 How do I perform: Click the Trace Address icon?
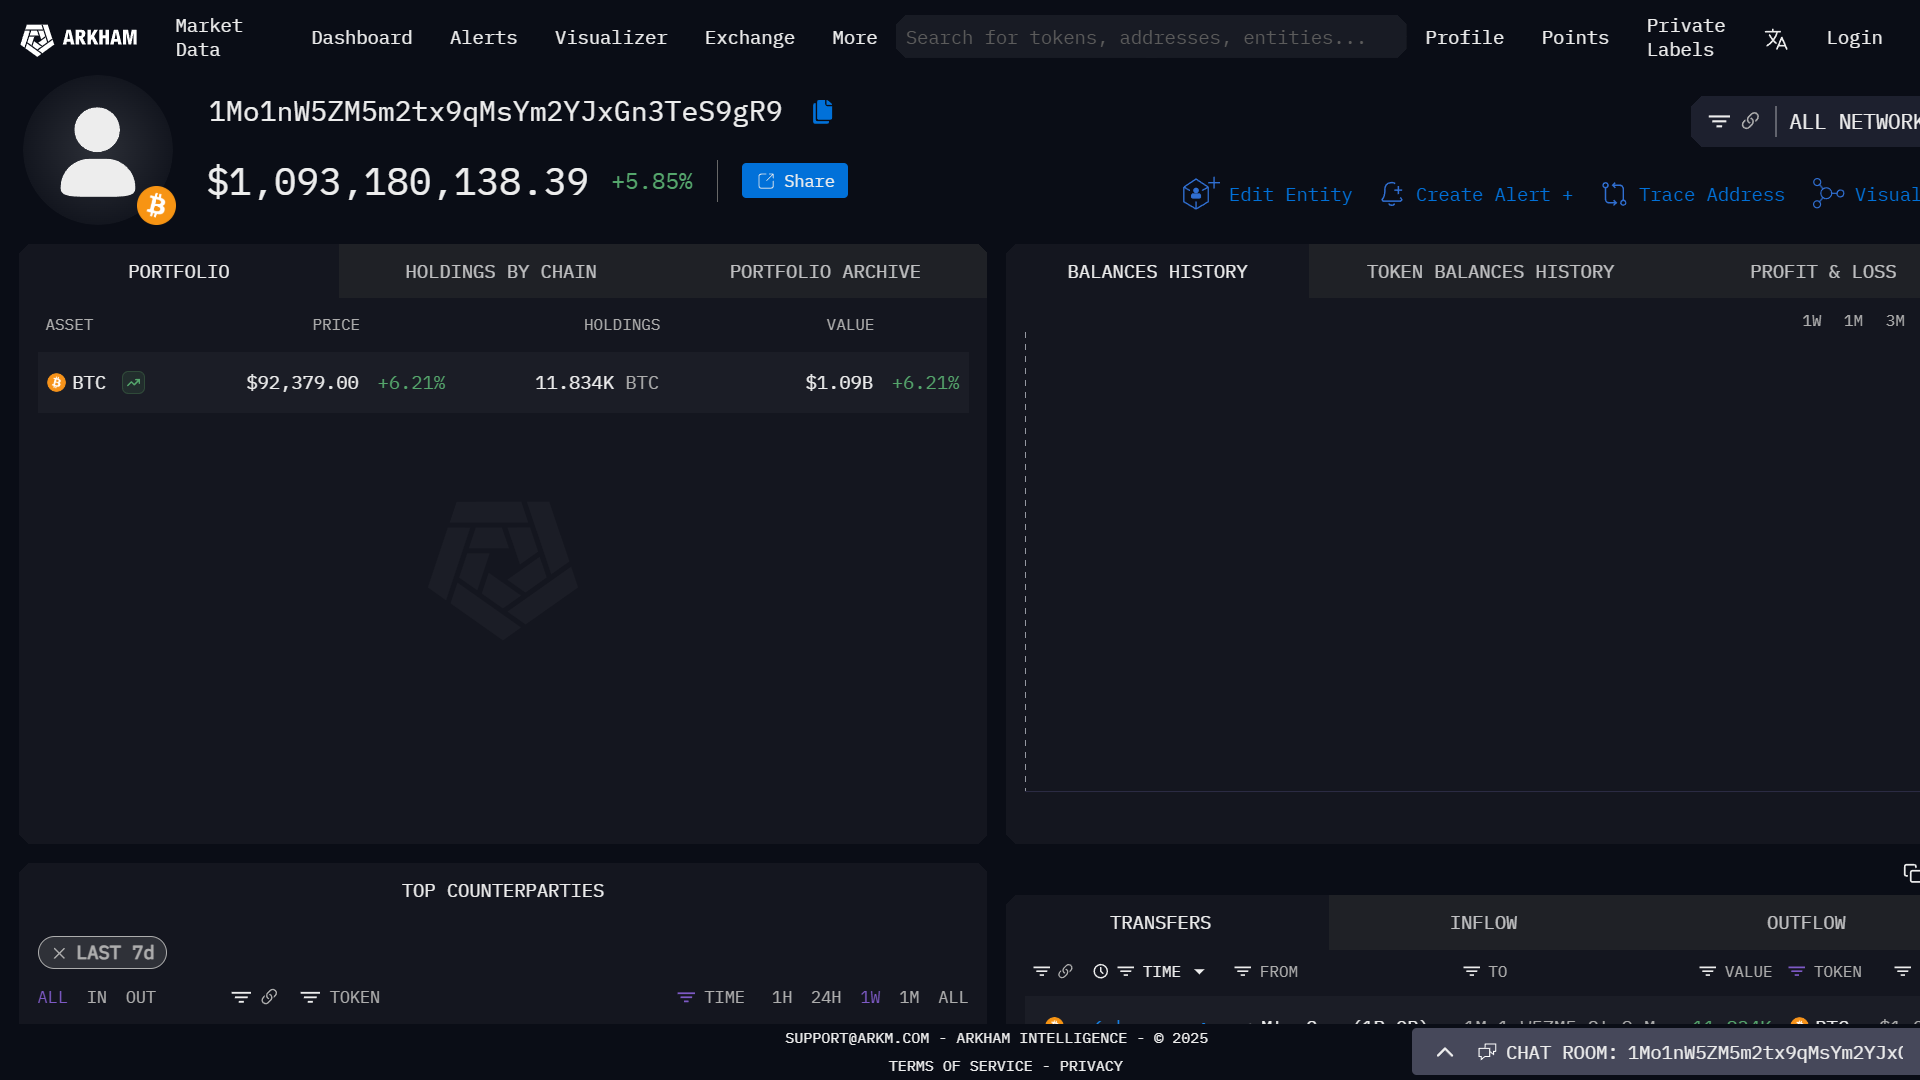1614,194
